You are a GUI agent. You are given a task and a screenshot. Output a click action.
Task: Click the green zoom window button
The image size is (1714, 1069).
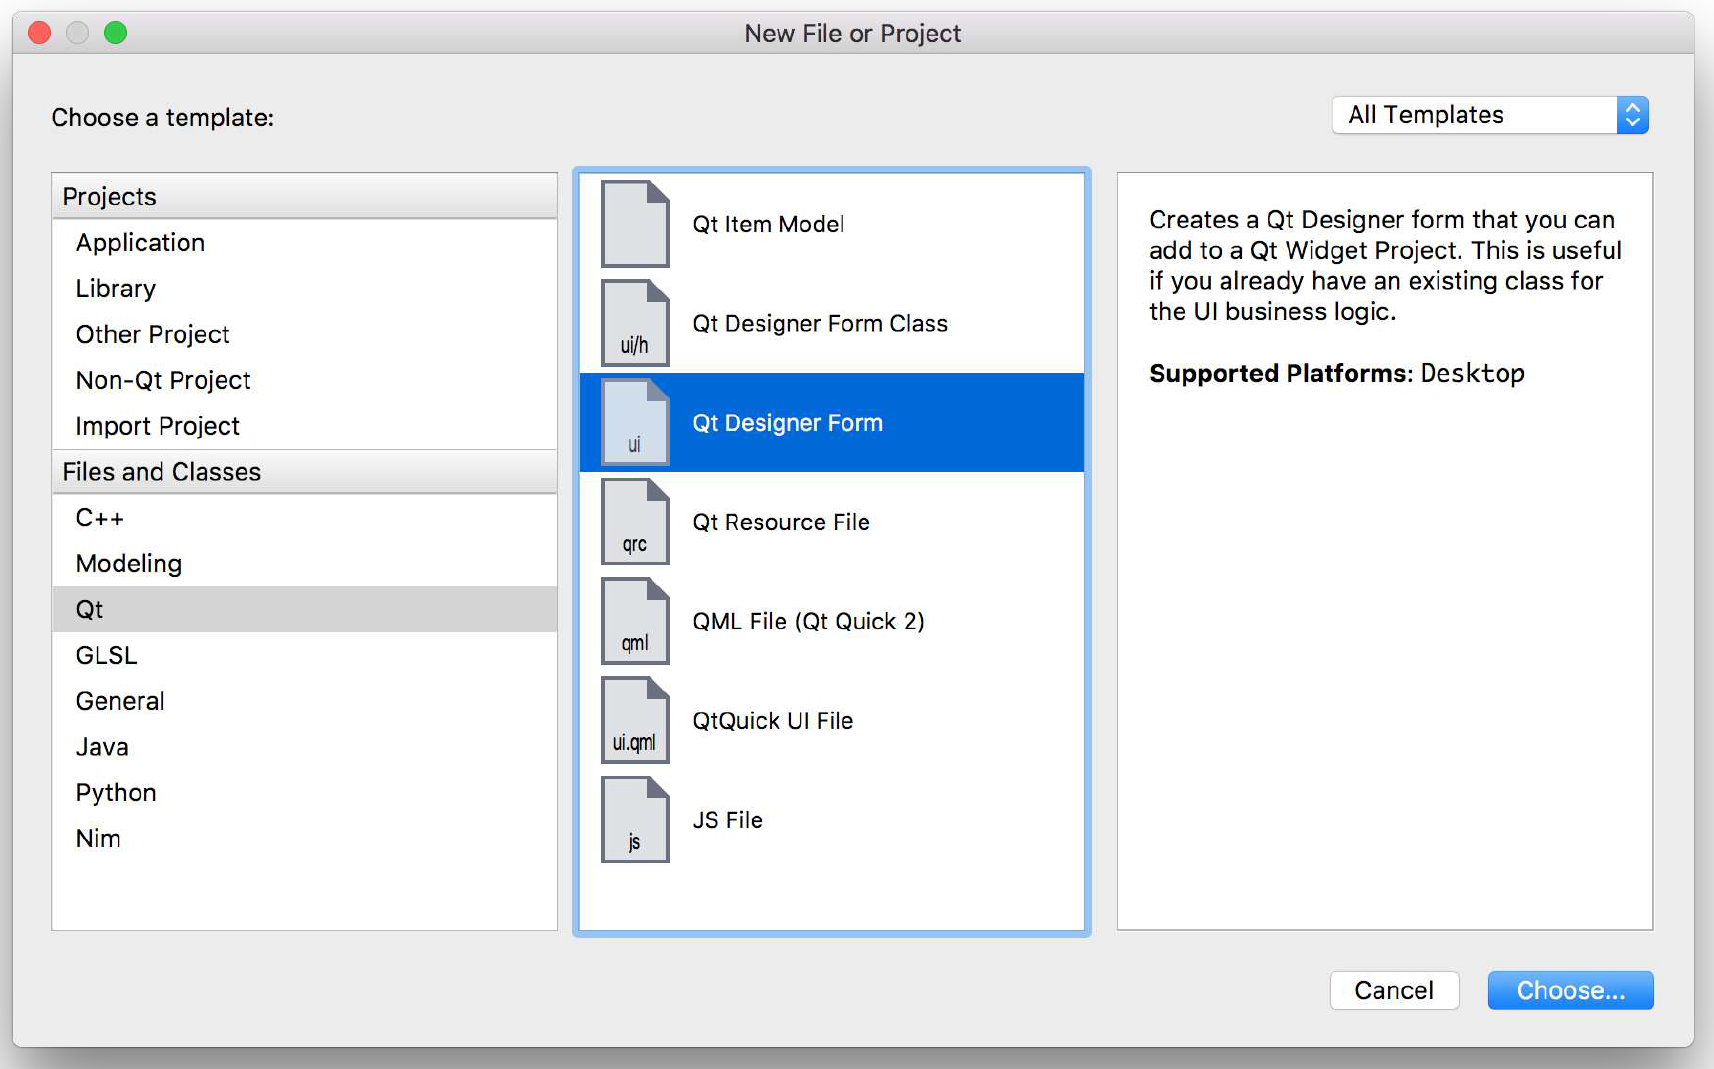116,33
